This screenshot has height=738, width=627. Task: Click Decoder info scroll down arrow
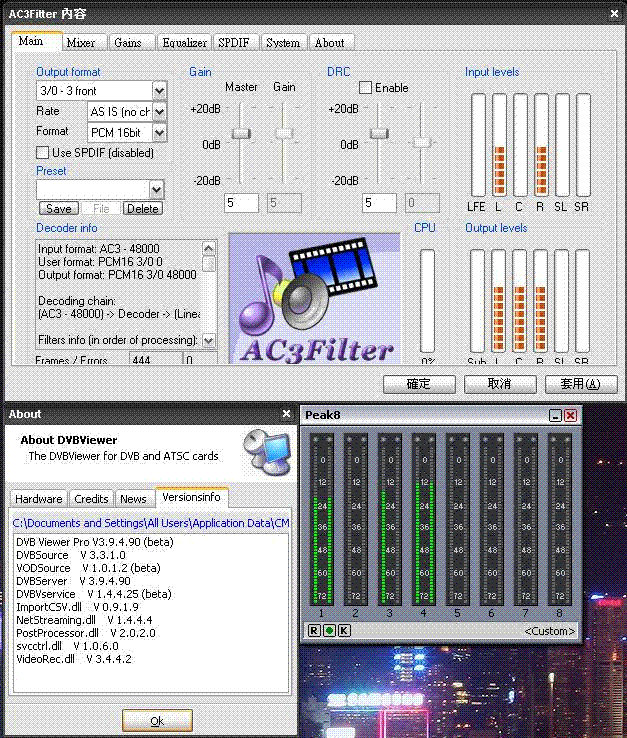pyautogui.click(x=209, y=340)
